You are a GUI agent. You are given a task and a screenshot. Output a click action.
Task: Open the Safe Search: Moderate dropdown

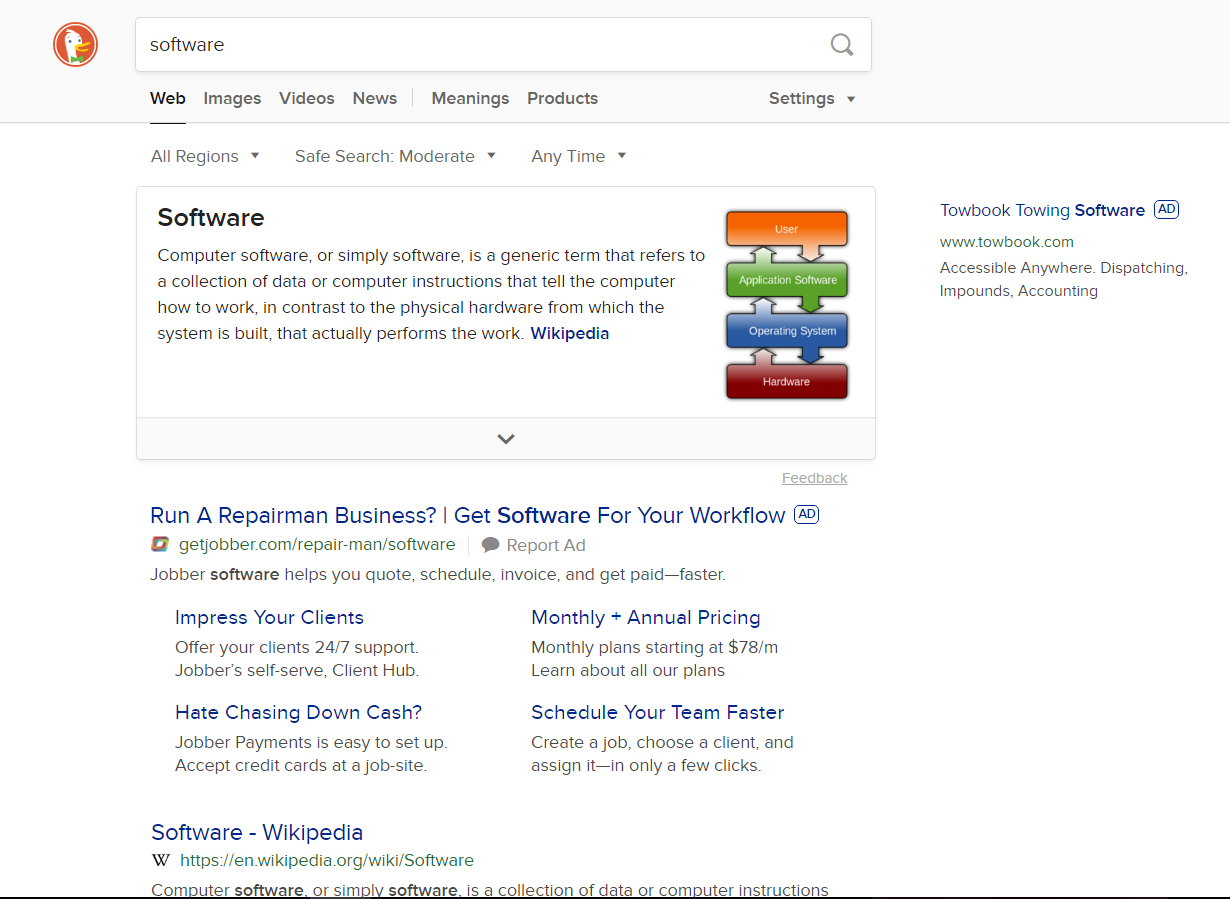395,156
